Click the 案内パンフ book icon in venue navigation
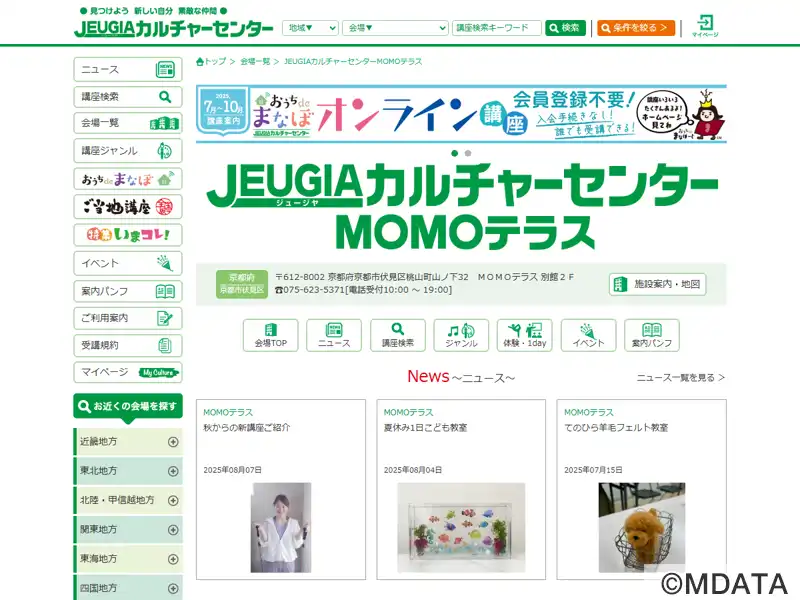Image resolution: width=800 pixels, height=600 pixels. (652, 335)
